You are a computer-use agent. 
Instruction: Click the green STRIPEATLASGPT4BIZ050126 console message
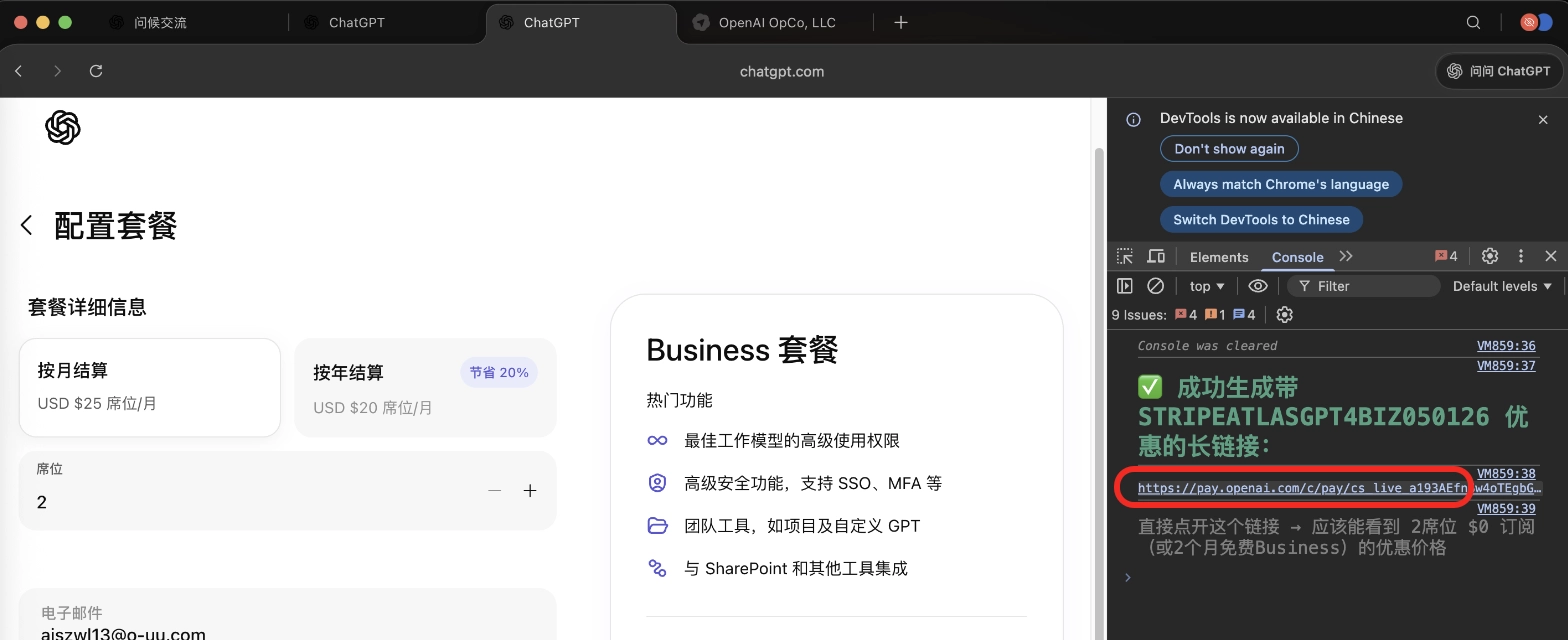pos(1332,416)
